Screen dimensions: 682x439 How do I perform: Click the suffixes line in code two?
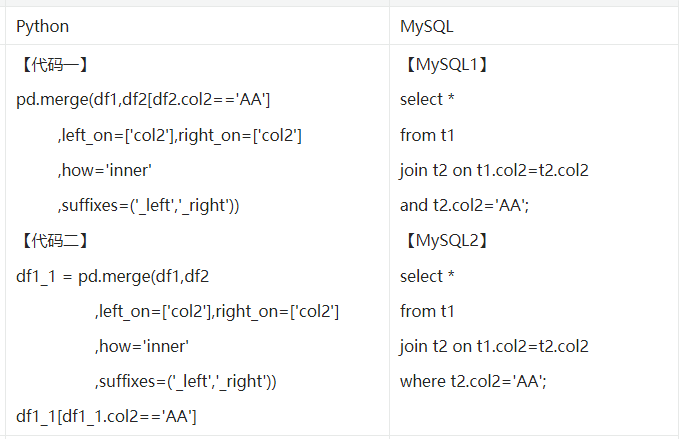coord(186,380)
